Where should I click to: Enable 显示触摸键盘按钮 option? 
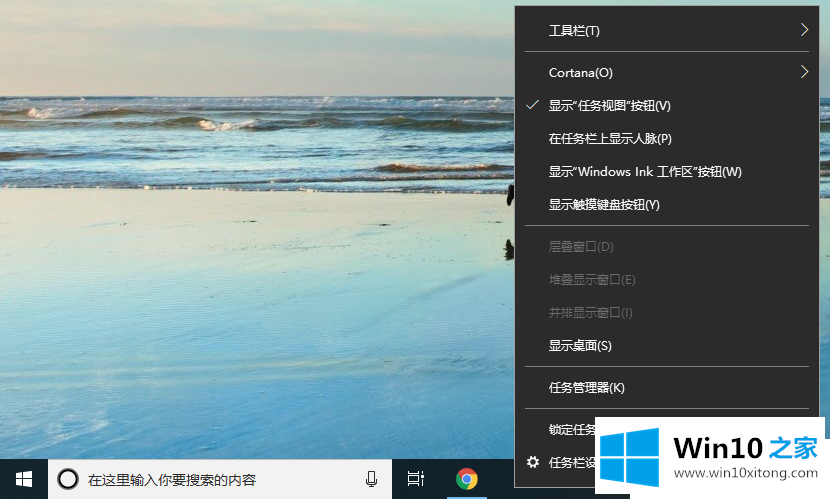coord(604,205)
